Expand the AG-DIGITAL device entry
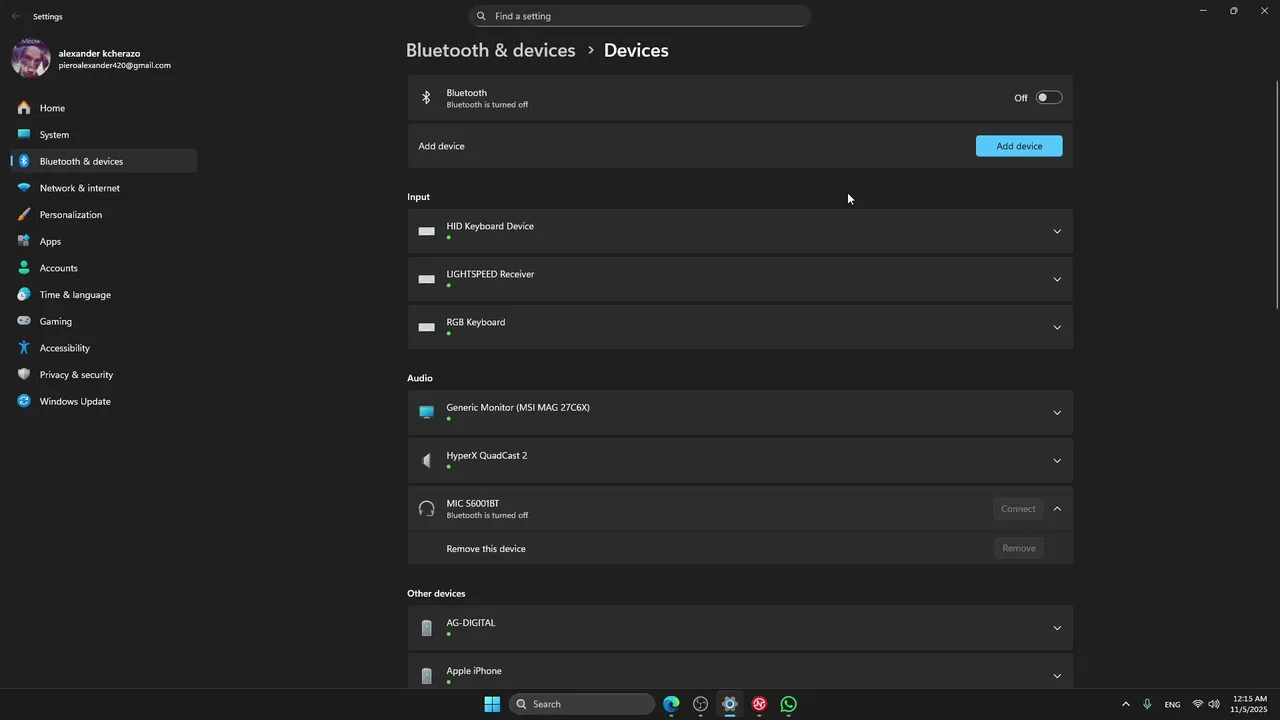This screenshot has width=1280, height=720. pyautogui.click(x=1056, y=628)
